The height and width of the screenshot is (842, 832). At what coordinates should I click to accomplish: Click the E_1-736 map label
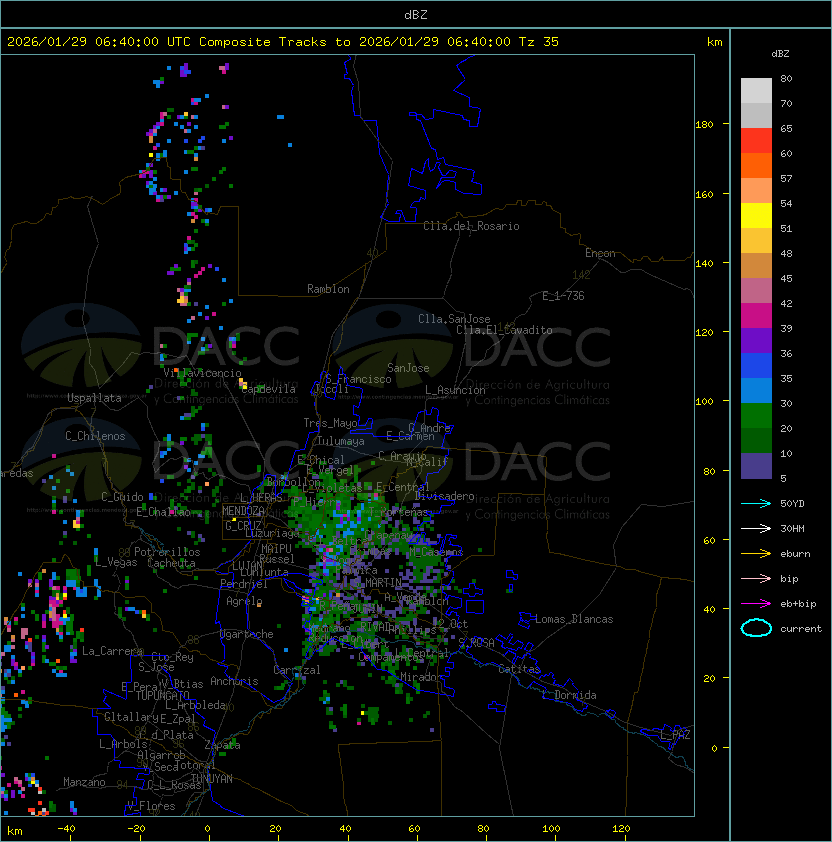coord(563,296)
